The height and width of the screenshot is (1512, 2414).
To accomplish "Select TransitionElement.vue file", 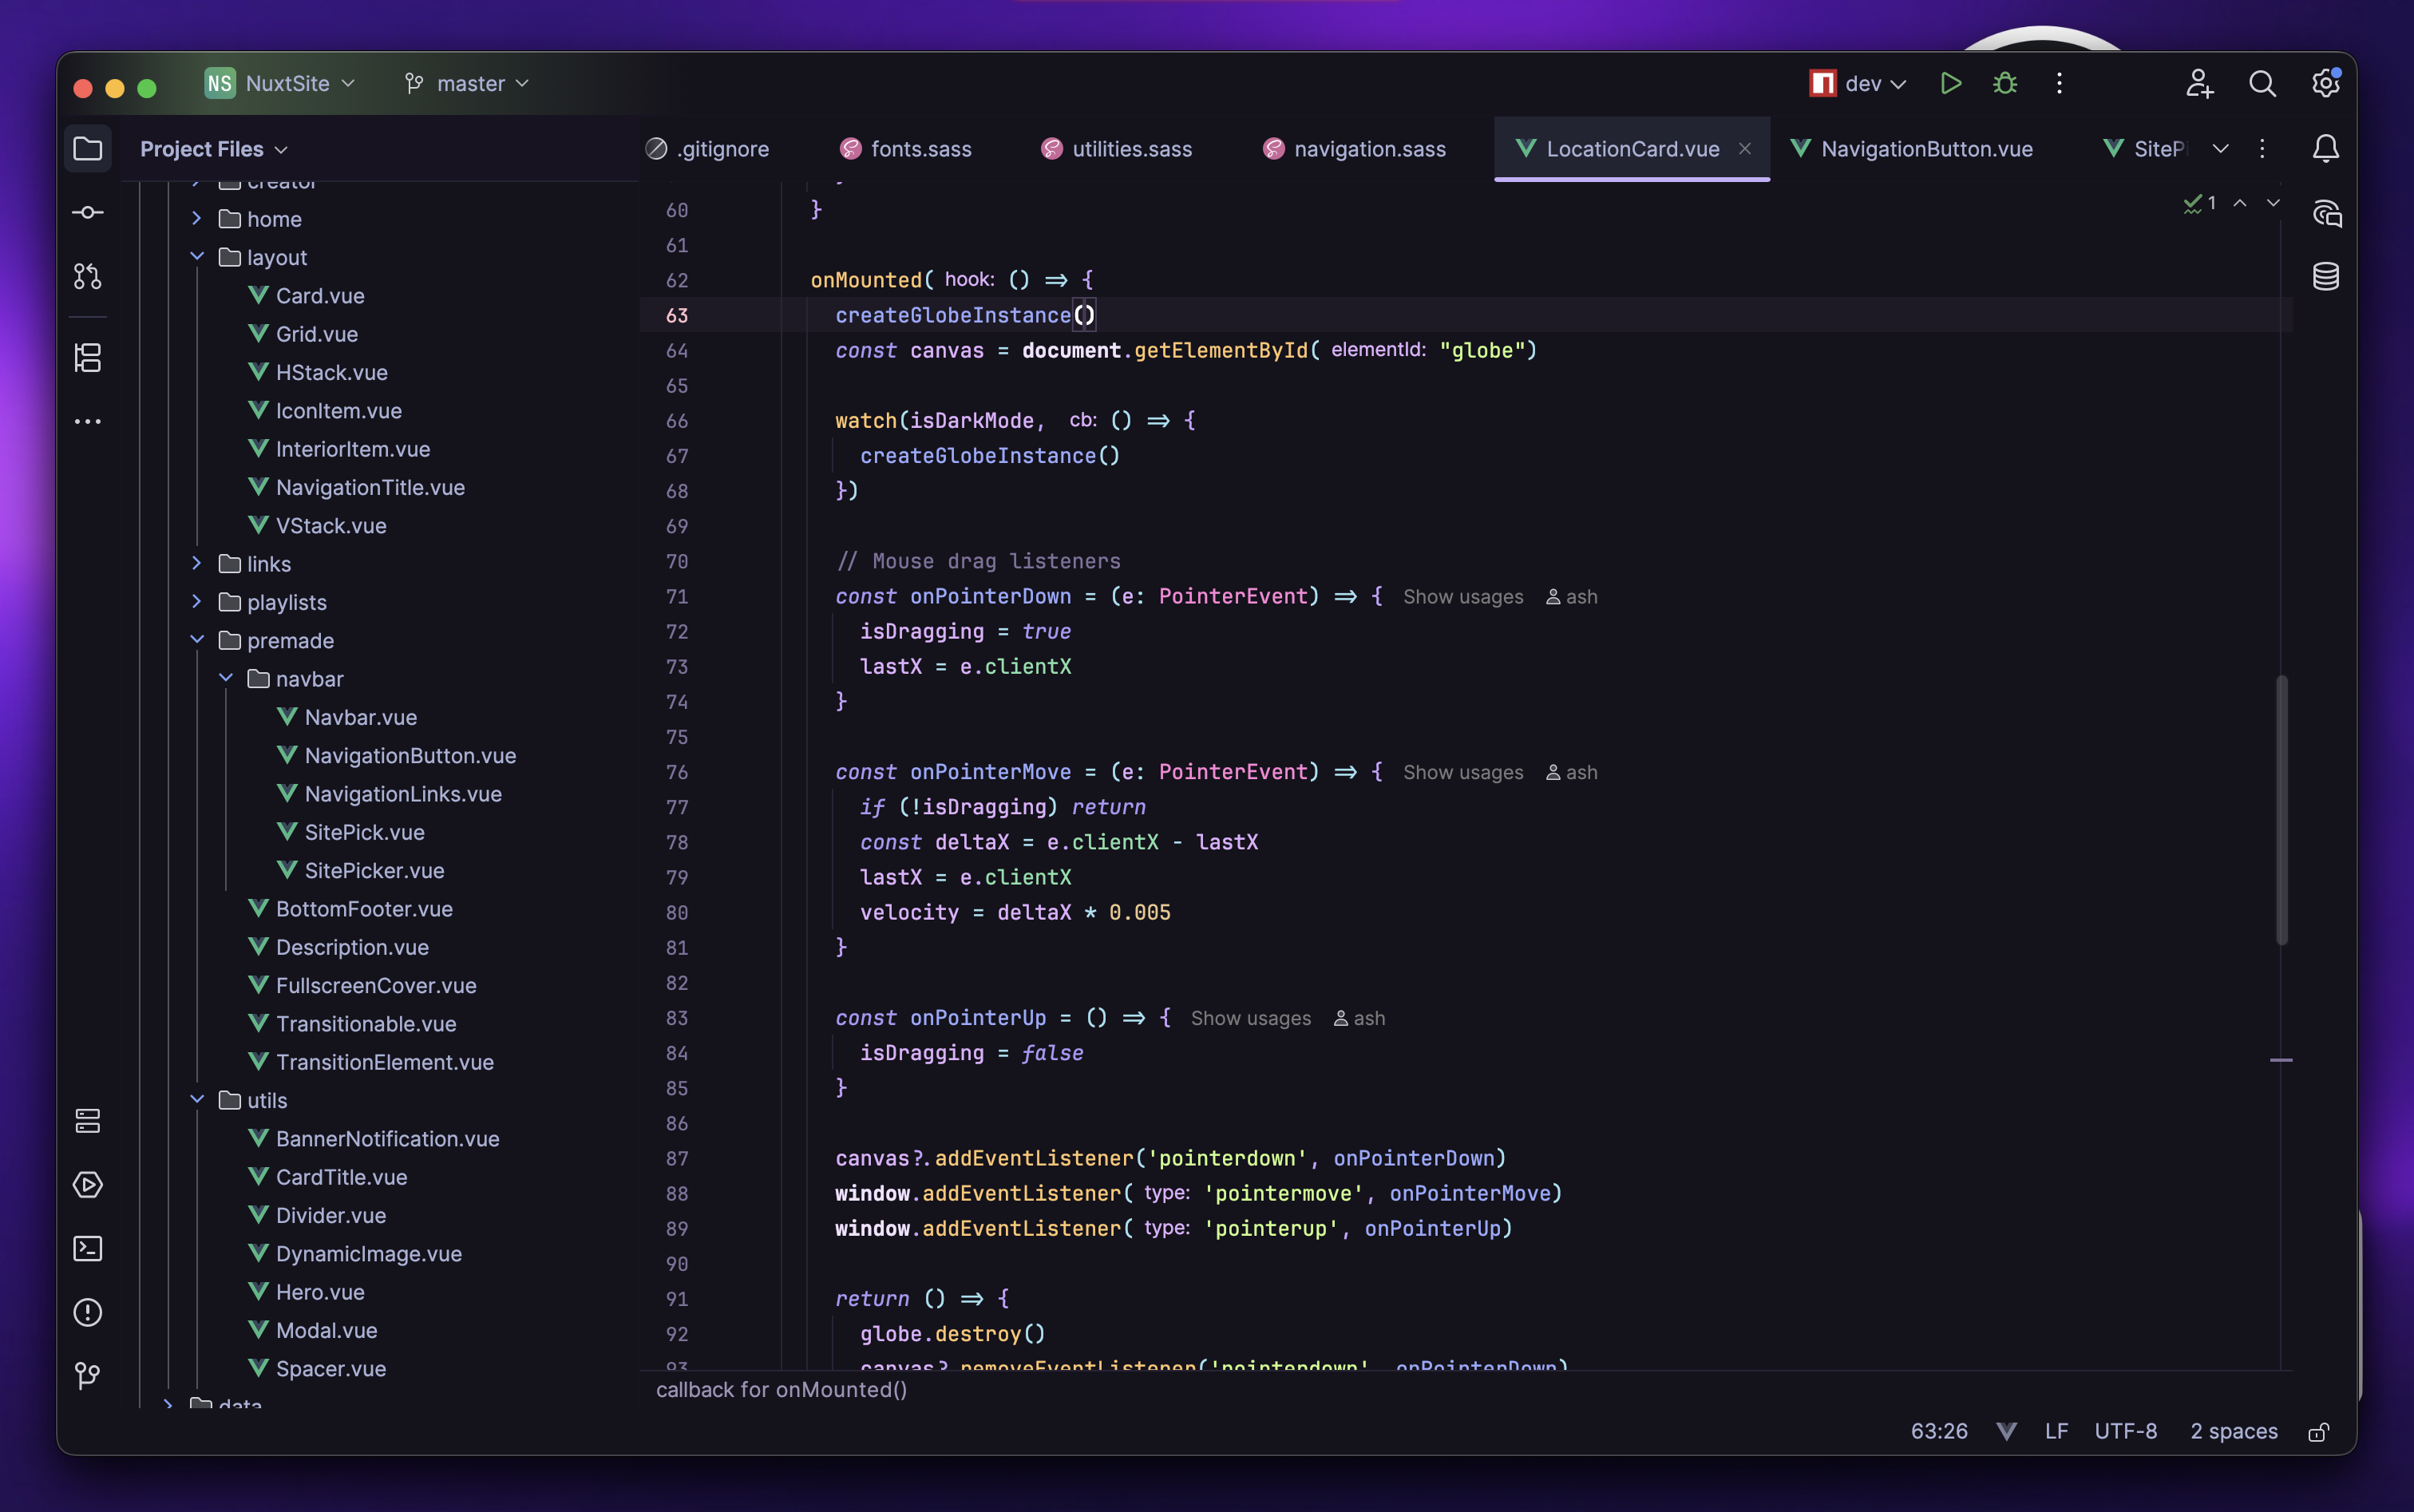I will click(x=385, y=1062).
